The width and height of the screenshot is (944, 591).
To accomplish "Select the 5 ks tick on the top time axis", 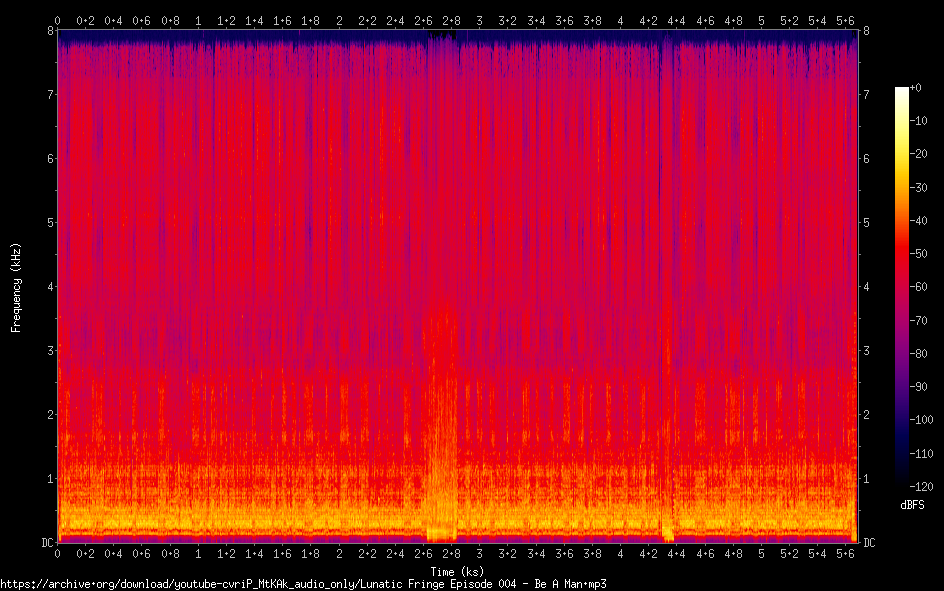I will pyautogui.click(x=761, y=20).
